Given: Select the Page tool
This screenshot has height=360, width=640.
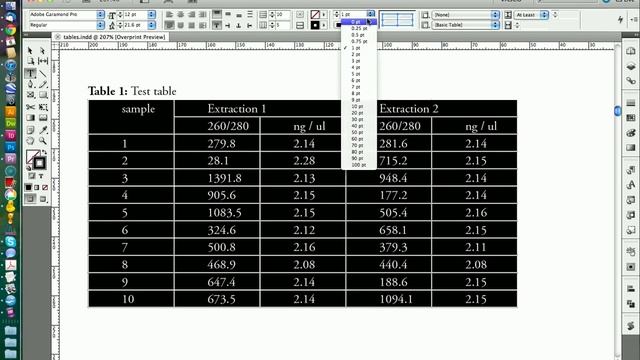Looking at the screenshot, I should click(30, 61).
